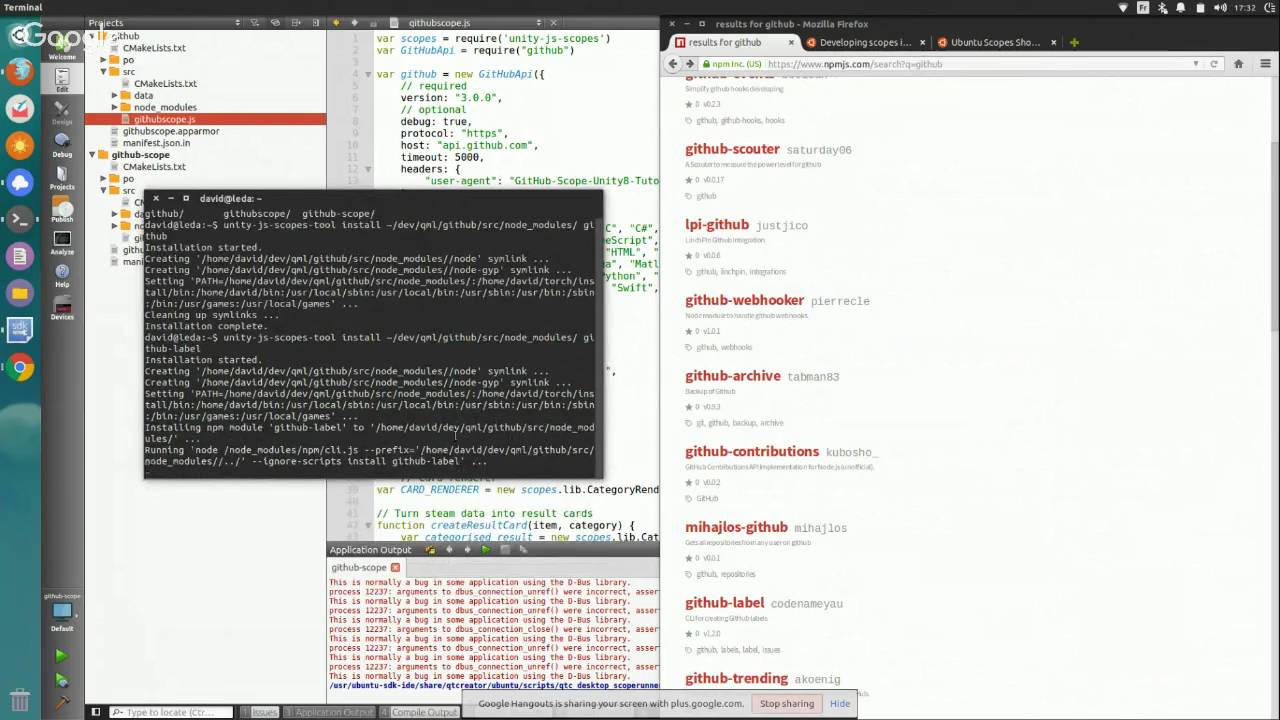This screenshot has width=1280, height=720.
Task: Open the Firefox URL history dropdown arrow
Action: pos(1195,64)
